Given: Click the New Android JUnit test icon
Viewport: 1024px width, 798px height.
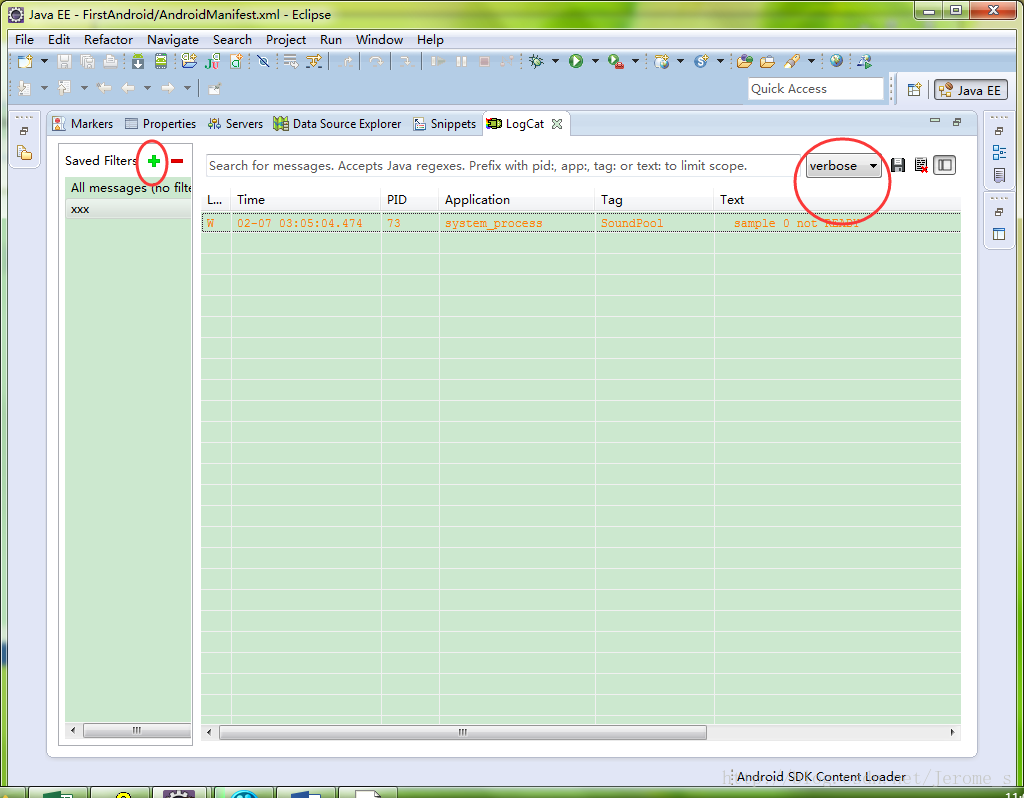Looking at the screenshot, I should click(212, 61).
